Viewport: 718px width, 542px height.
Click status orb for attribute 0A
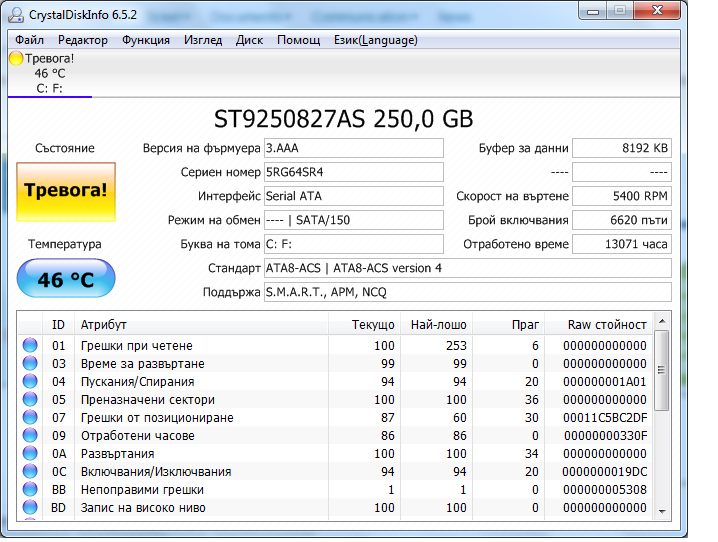(x=30, y=453)
